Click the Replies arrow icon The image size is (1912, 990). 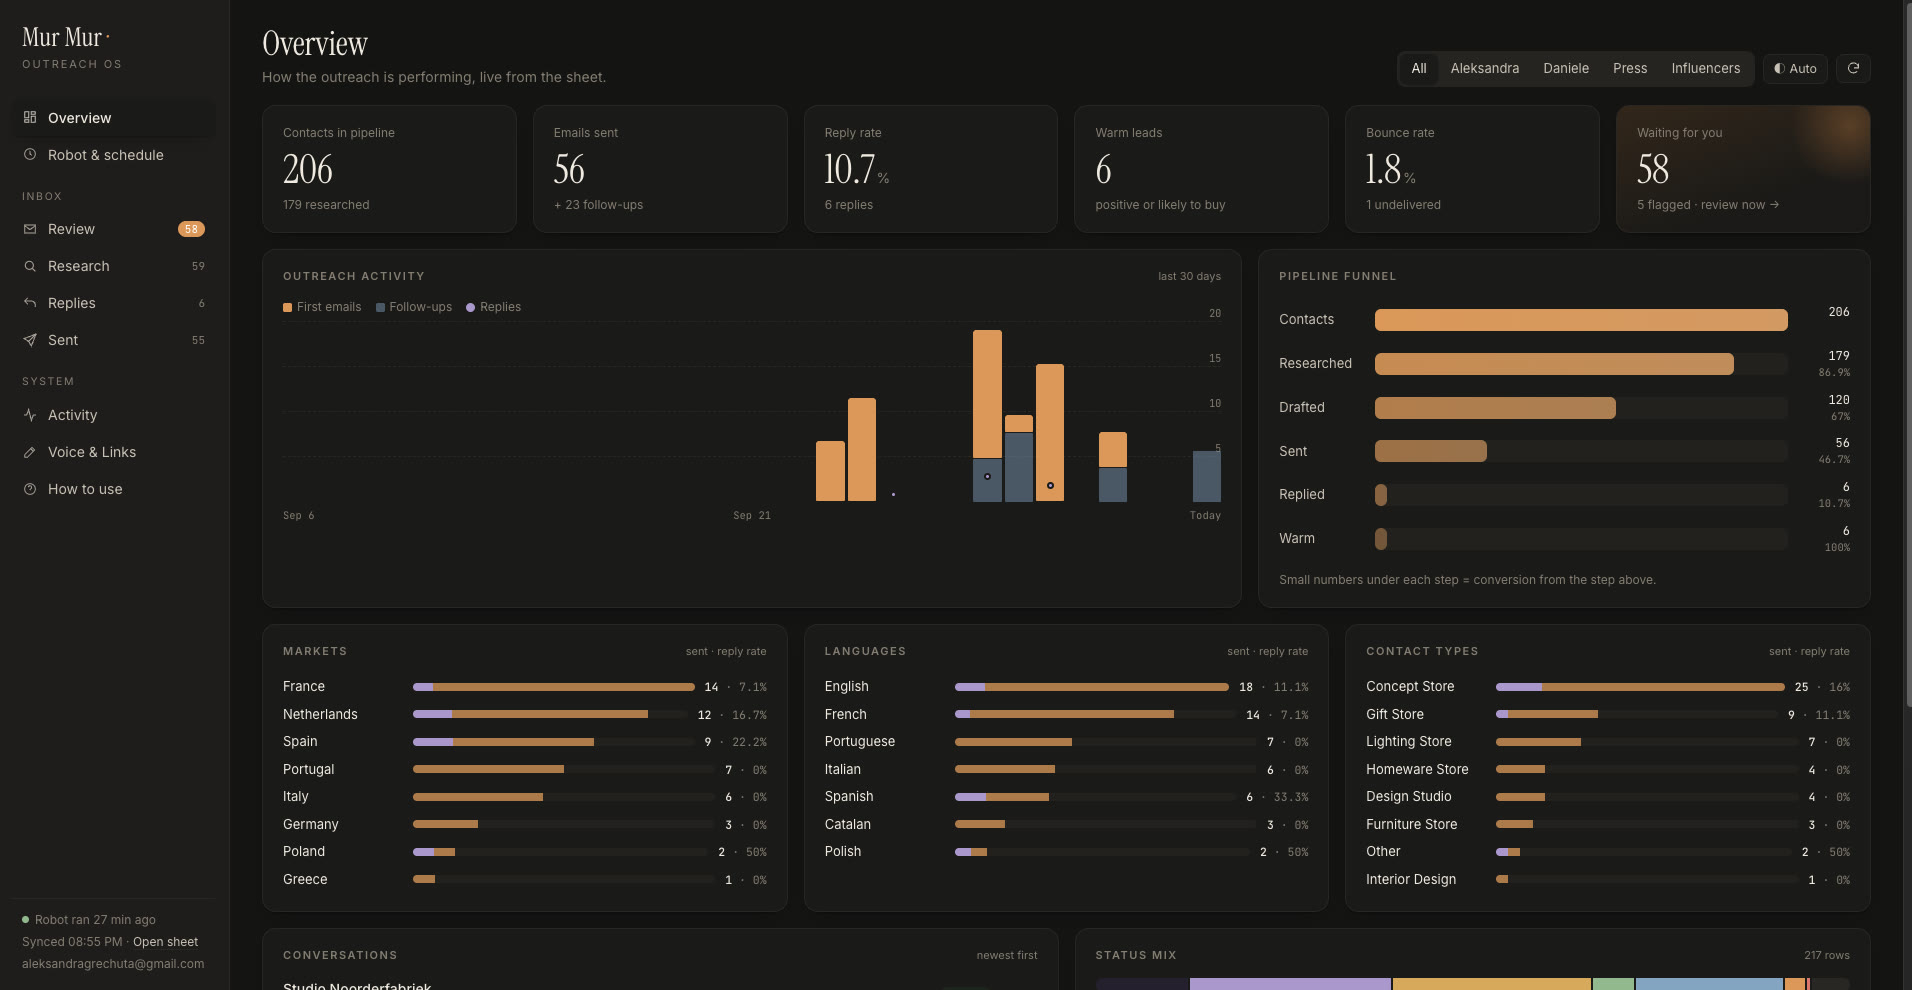pyautogui.click(x=30, y=303)
